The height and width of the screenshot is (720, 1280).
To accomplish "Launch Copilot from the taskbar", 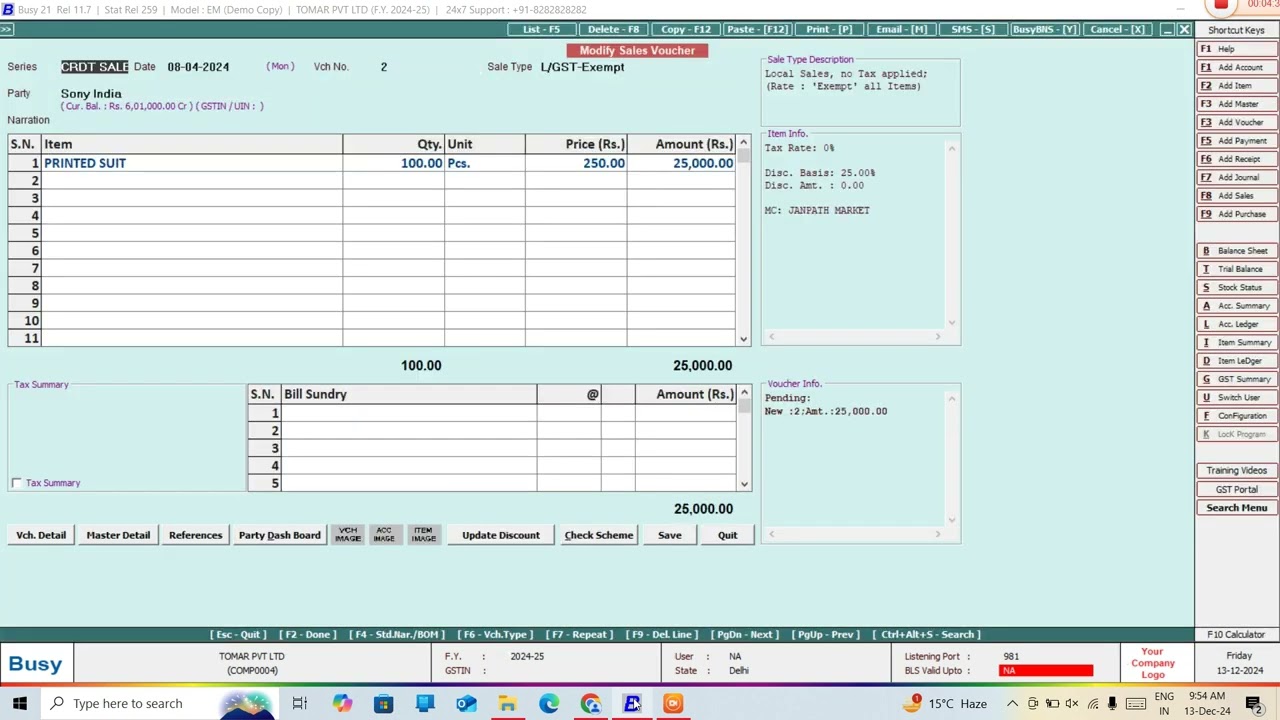I will [x=343, y=703].
